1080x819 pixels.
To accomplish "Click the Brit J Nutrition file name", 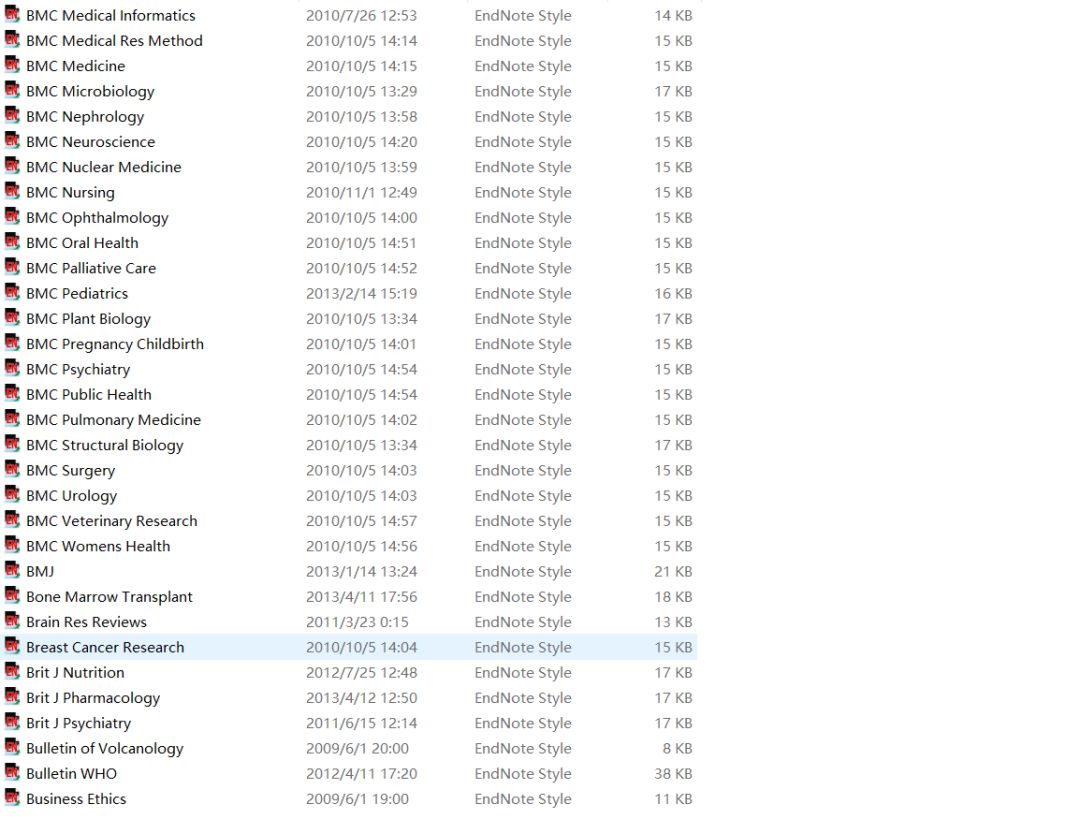I will (x=75, y=672).
